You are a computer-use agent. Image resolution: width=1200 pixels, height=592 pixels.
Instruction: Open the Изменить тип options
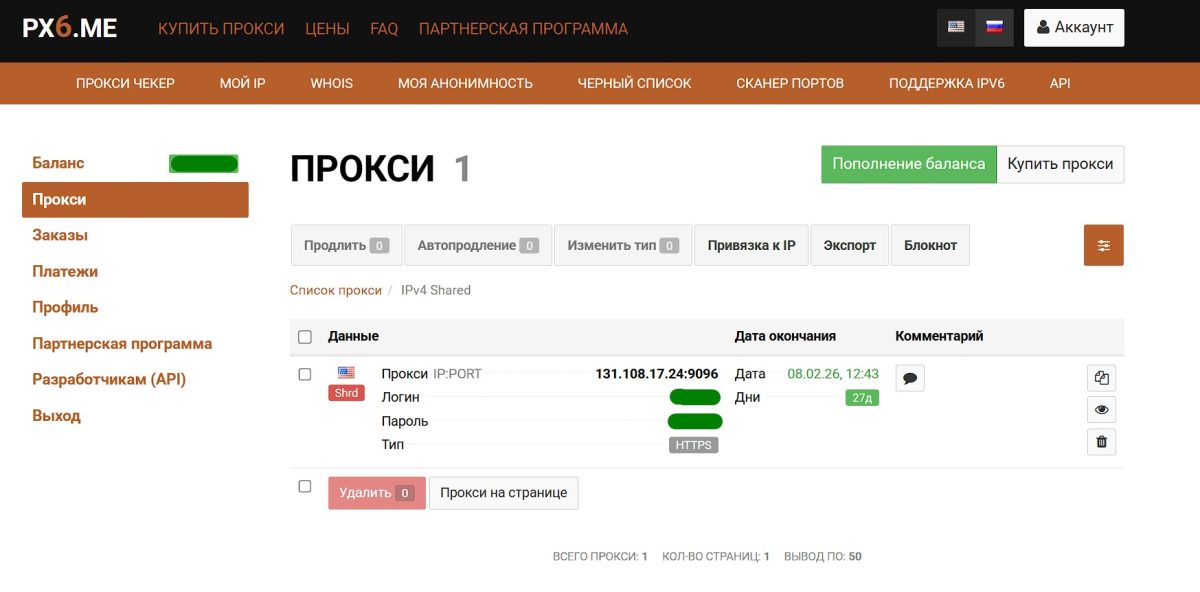pyautogui.click(x=622, y=245)
